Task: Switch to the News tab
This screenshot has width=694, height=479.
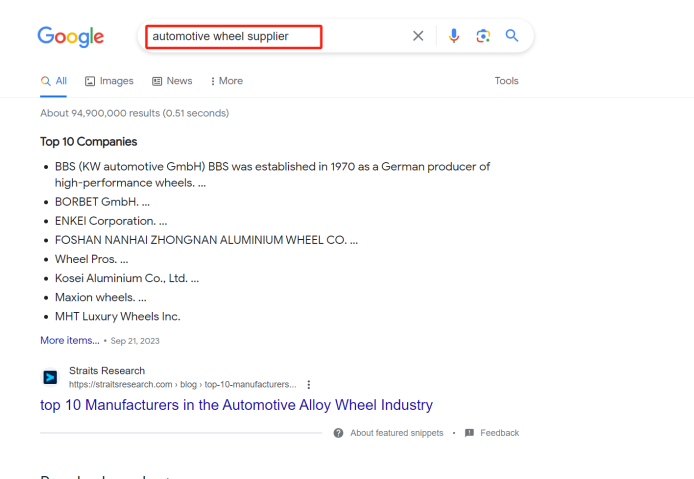Action: point(172,81)
